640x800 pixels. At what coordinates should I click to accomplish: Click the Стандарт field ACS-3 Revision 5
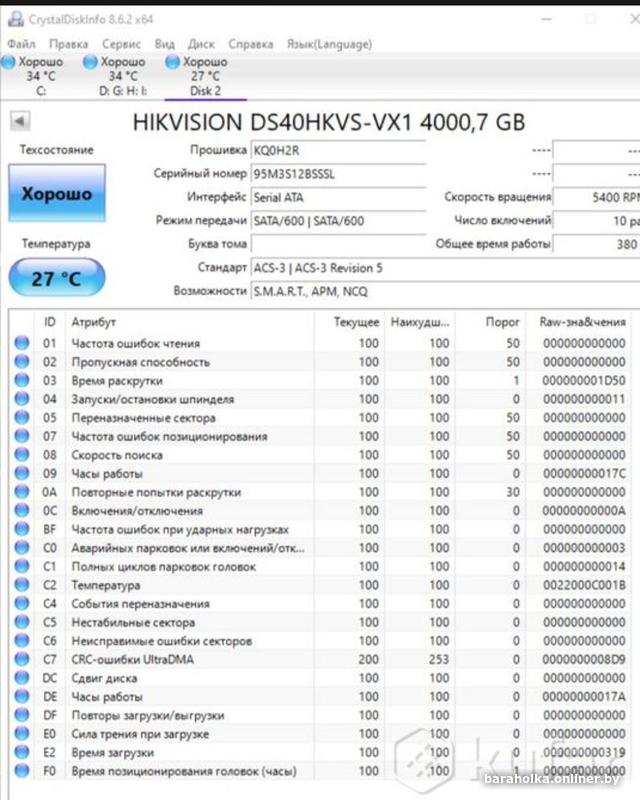(445, 268)
